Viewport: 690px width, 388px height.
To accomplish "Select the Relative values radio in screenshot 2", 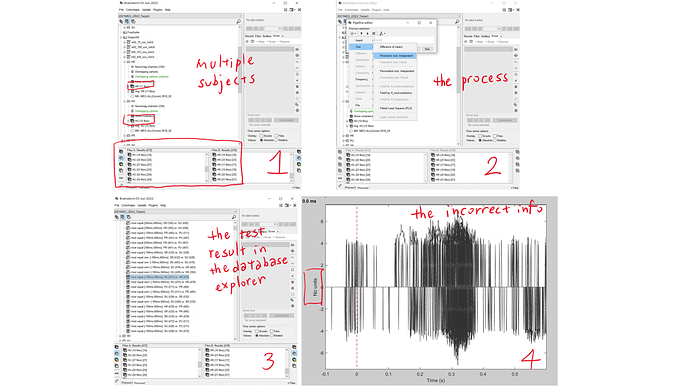I will click(x=496, y=140).
